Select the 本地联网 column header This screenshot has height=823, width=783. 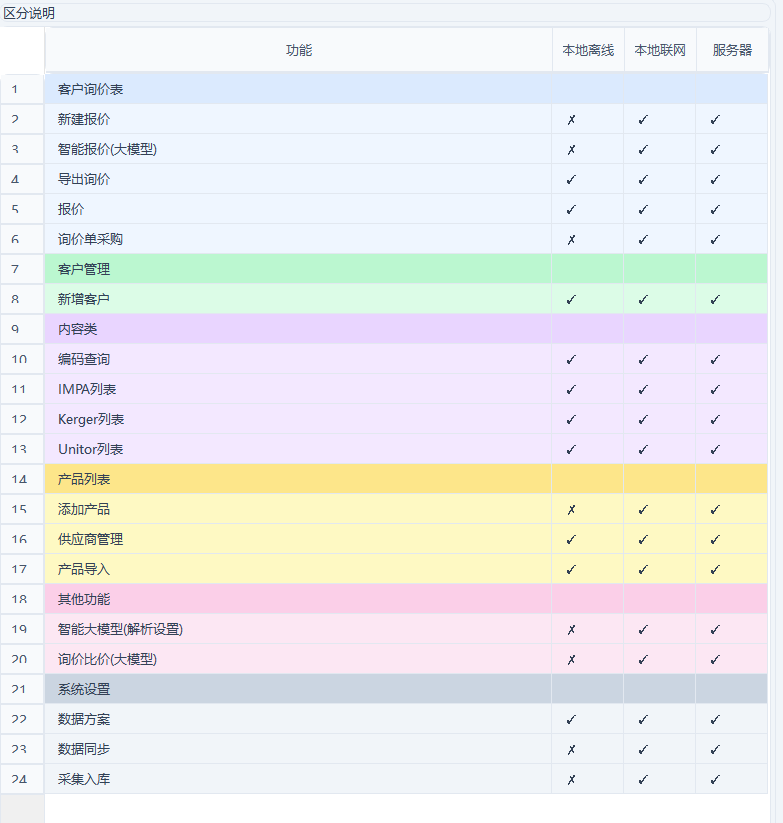click(x=660, y=50)
